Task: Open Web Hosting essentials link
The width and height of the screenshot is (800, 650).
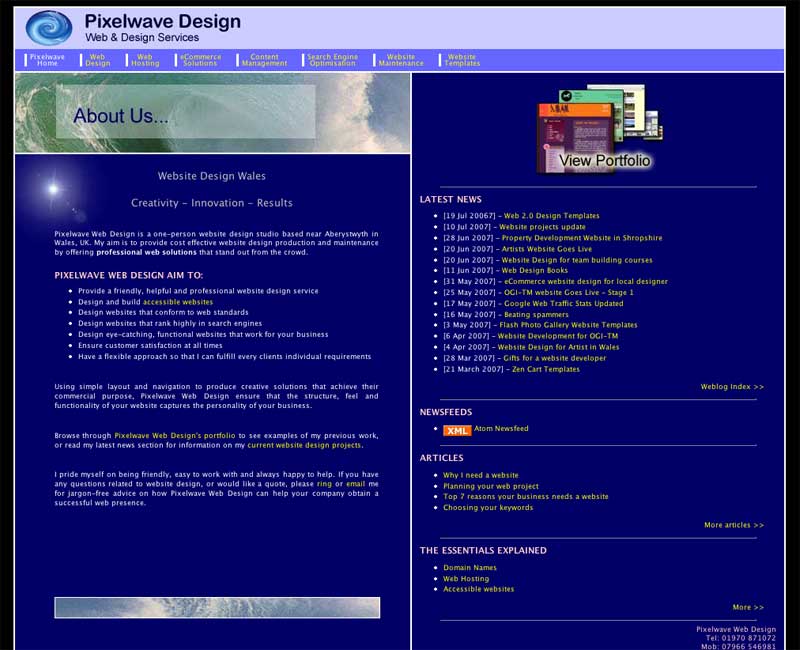Action: [466, 579]
